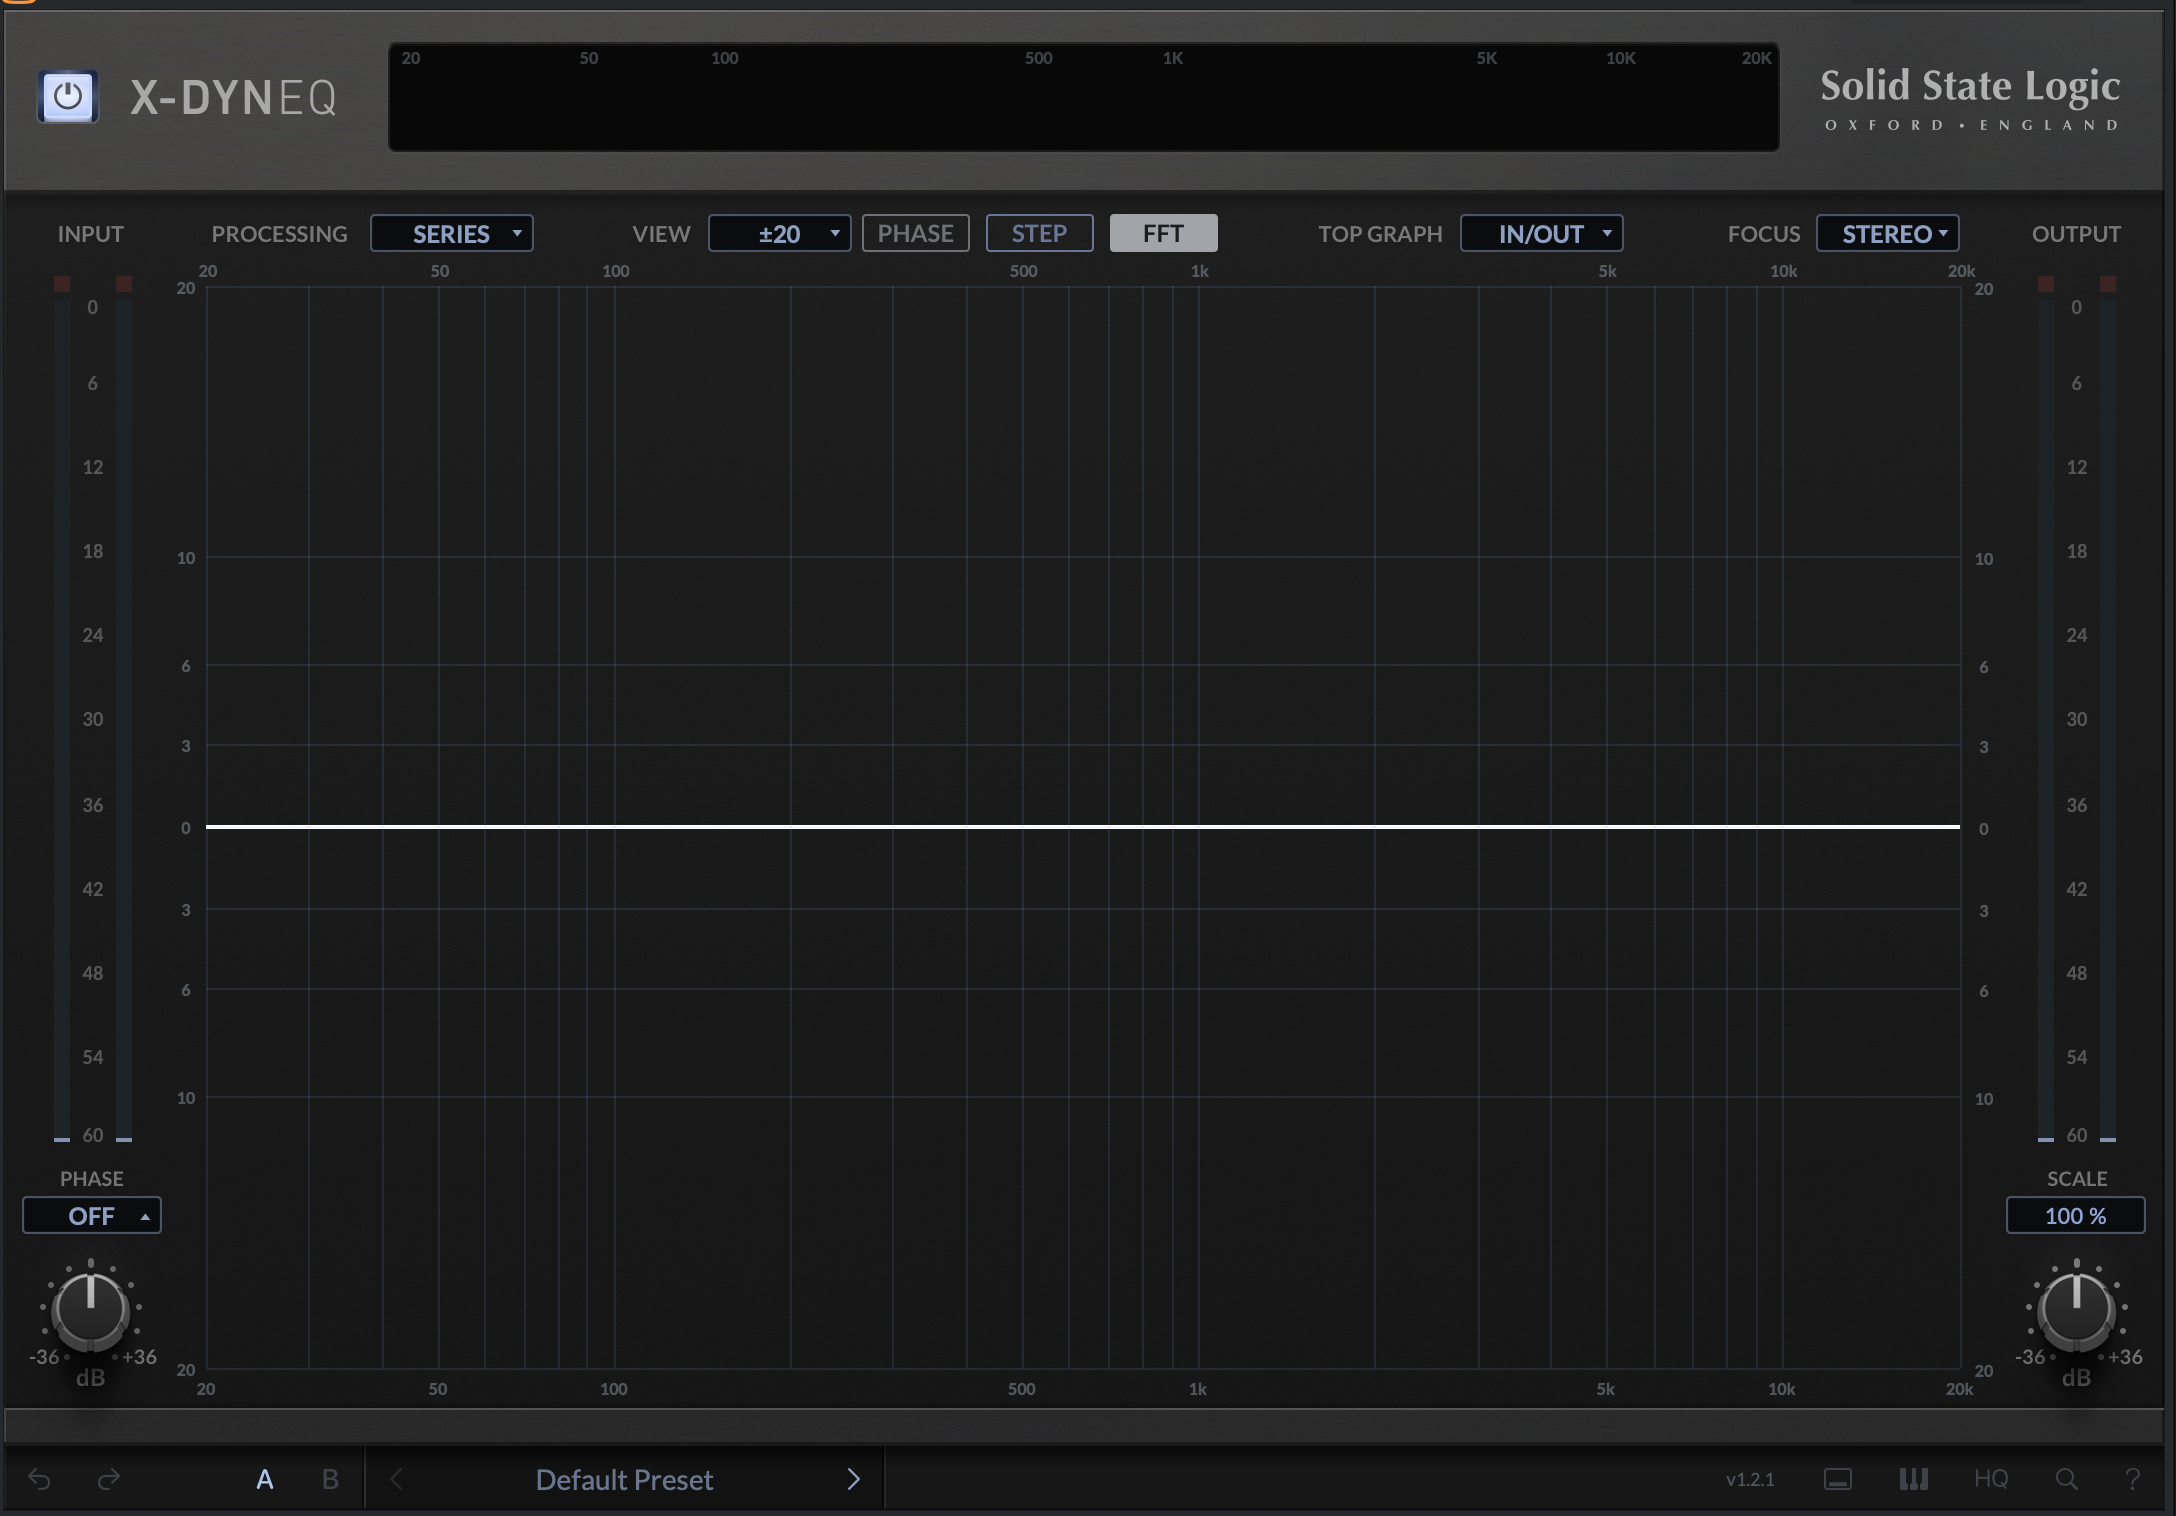Adjust the input gain knob
The width and height of the screenshot is (2176, 1516).
pyautogui.click(x=90, y=1312)
